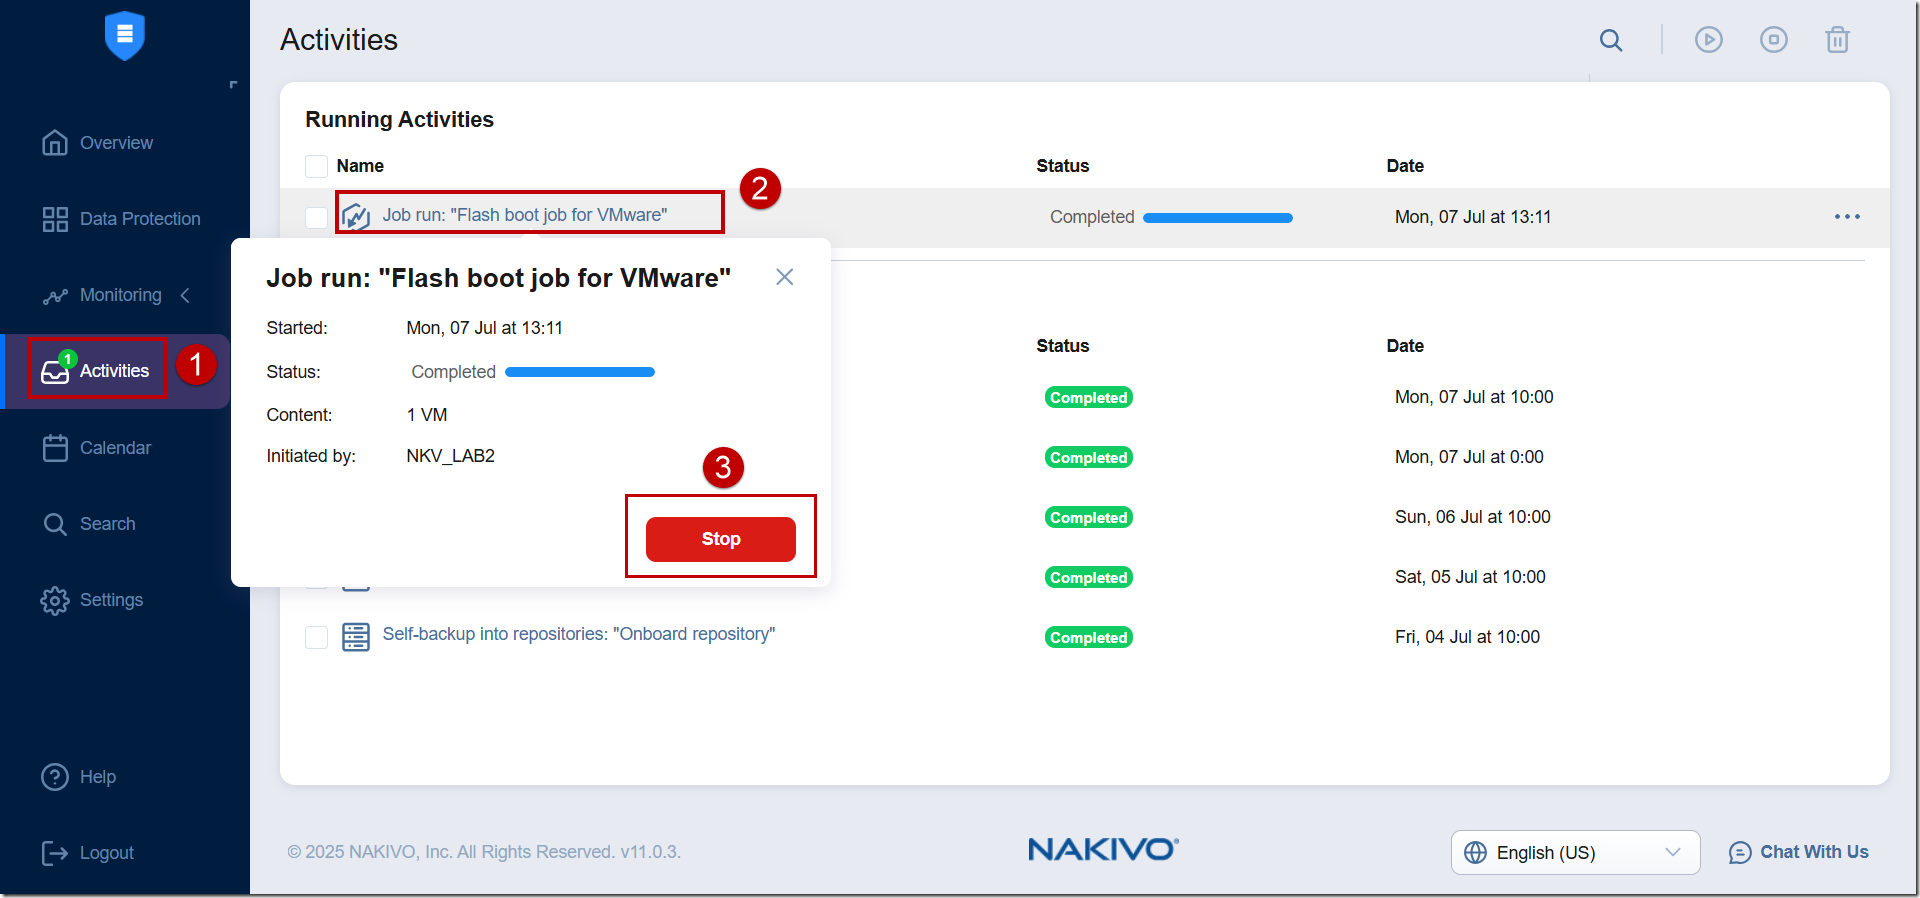This screenshot has height=898, width=1920.
Task: Open Data Protection section
Action: [x=140, y=219]
